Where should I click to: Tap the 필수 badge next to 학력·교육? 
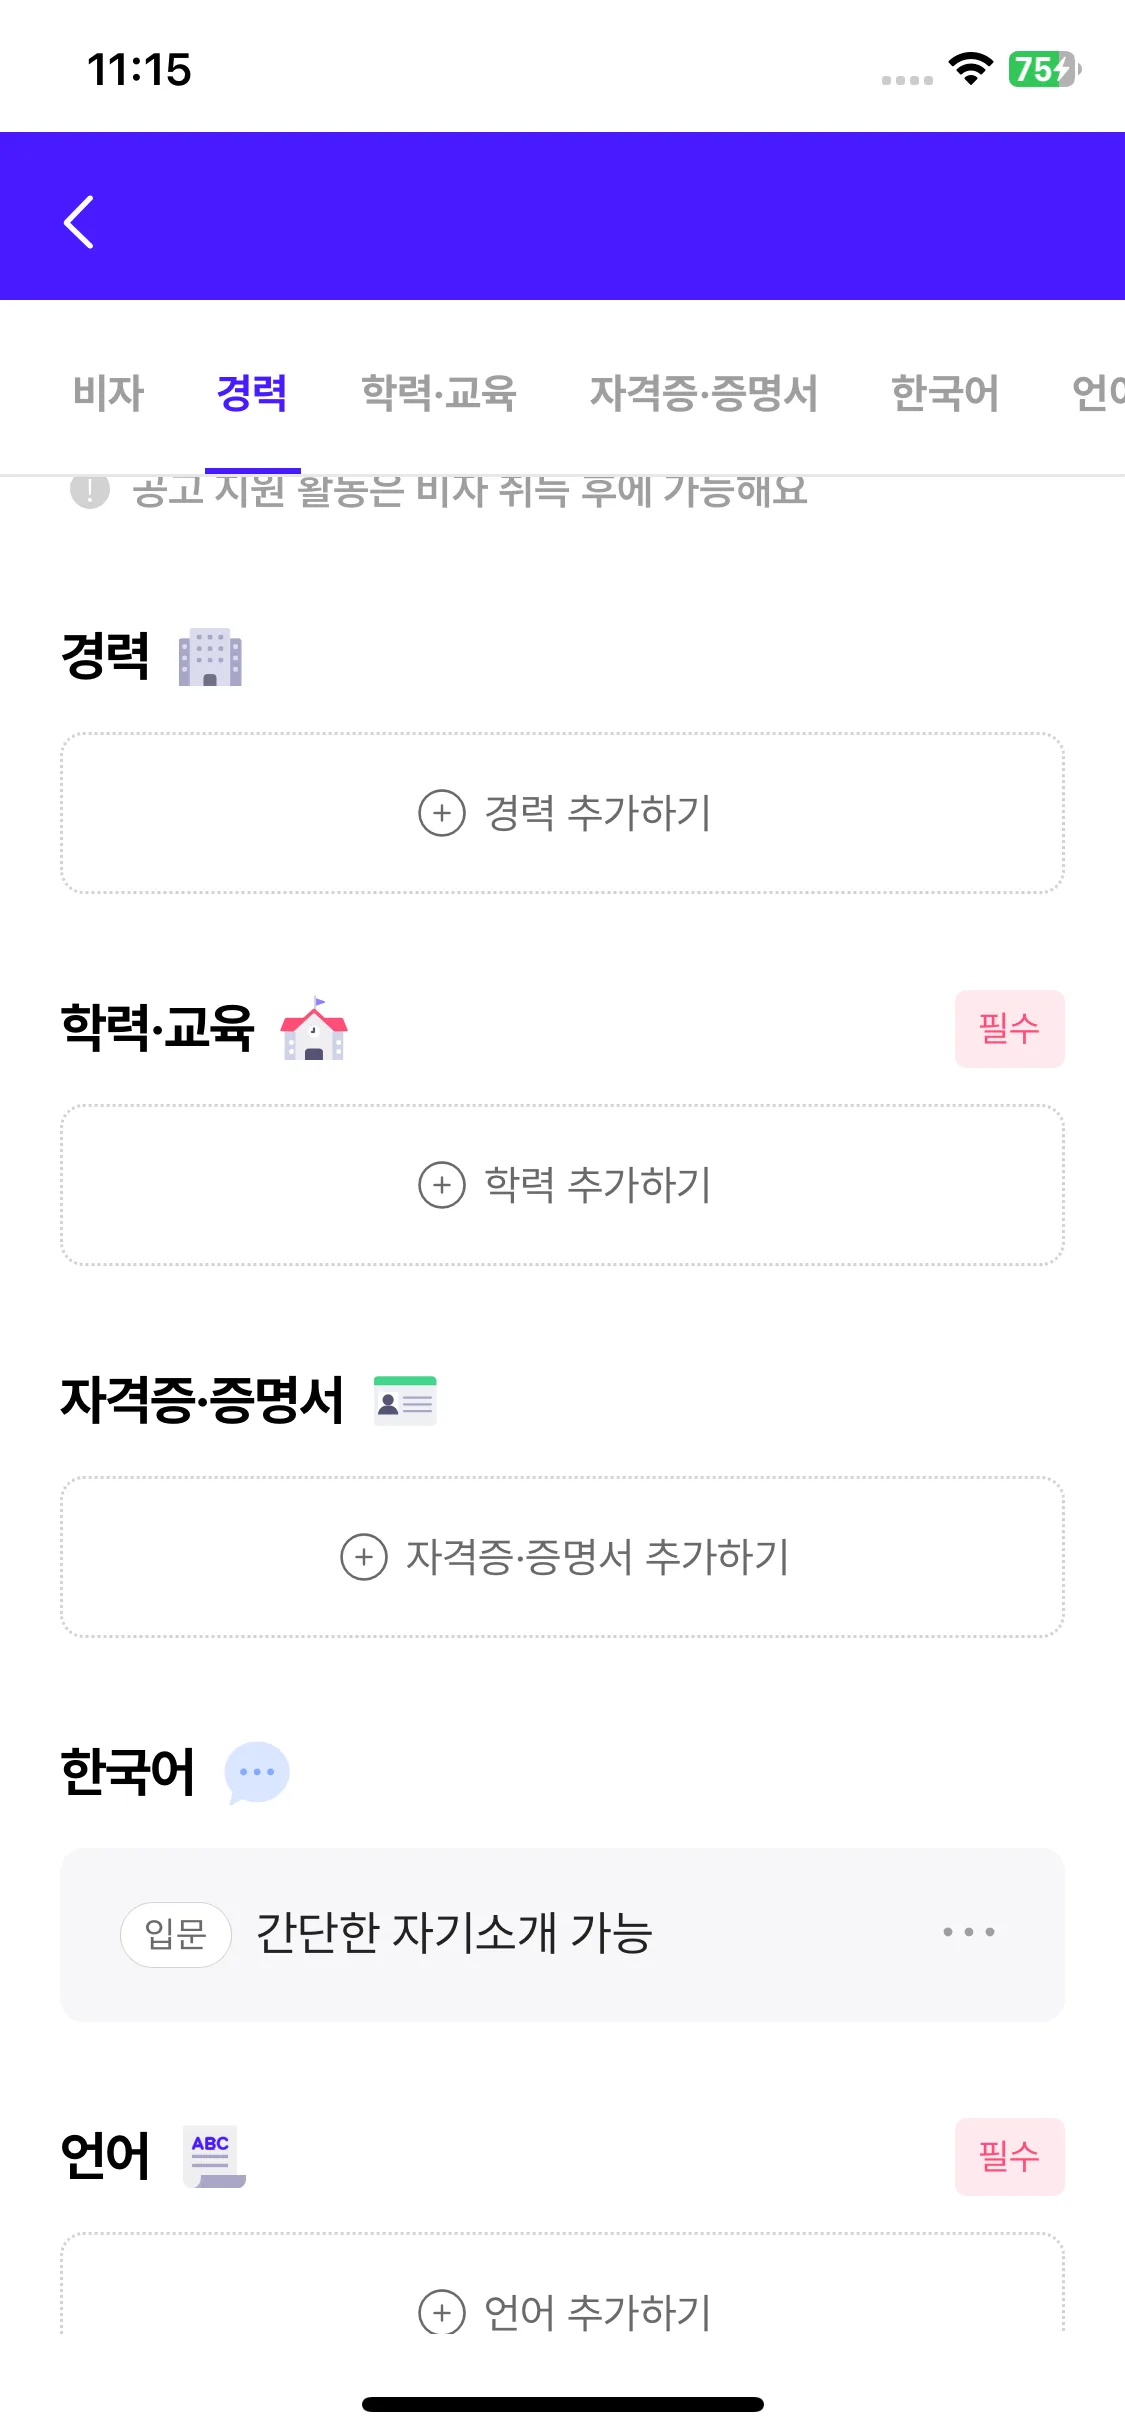click(x=1009, y=1029)
